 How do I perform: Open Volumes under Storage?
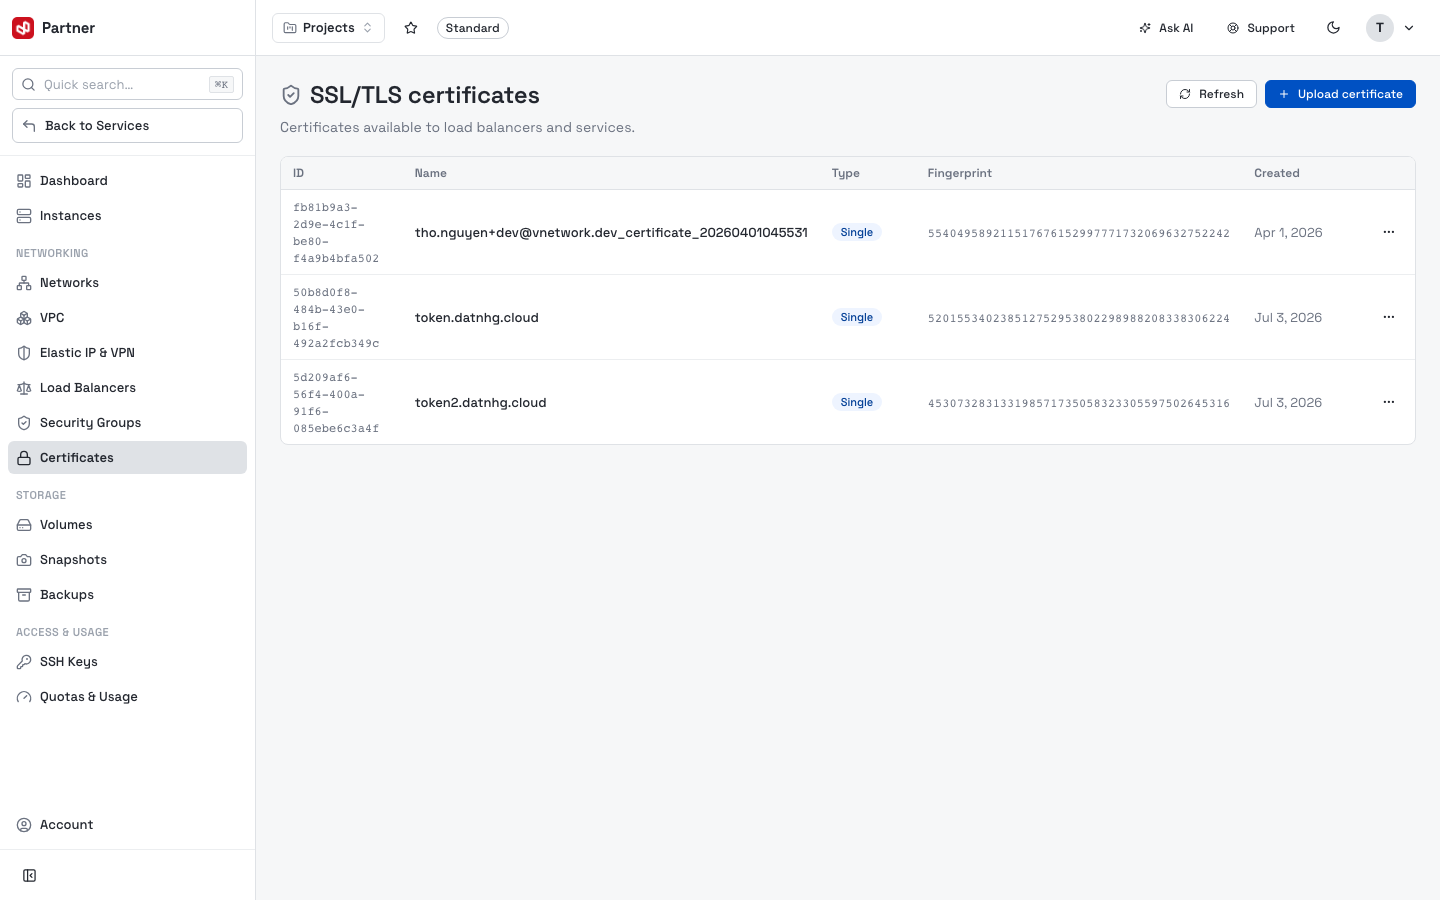(127, 525)
